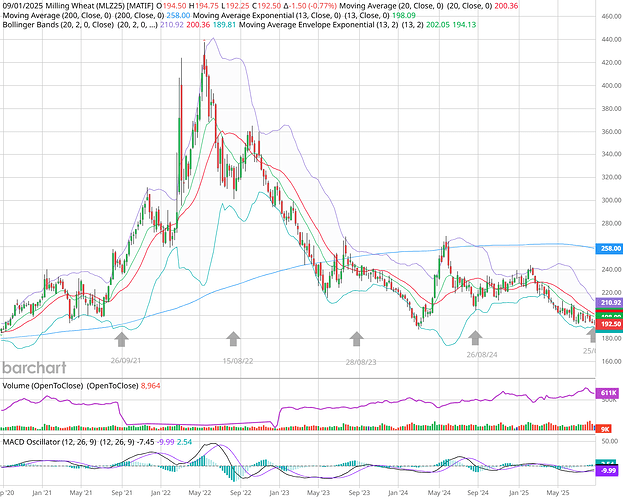This screenshot has width=623, height=500.
Task: Click the Jan '24 label on time axis
Action: point(400,493)
